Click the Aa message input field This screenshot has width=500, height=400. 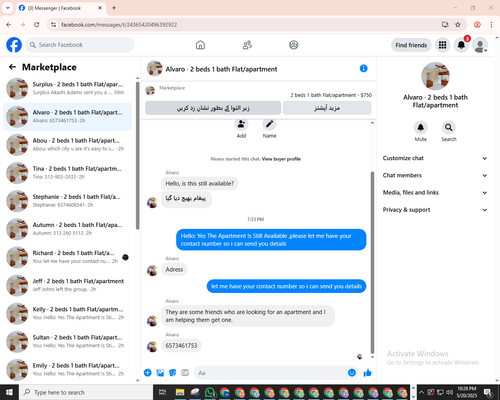(276, 373)
